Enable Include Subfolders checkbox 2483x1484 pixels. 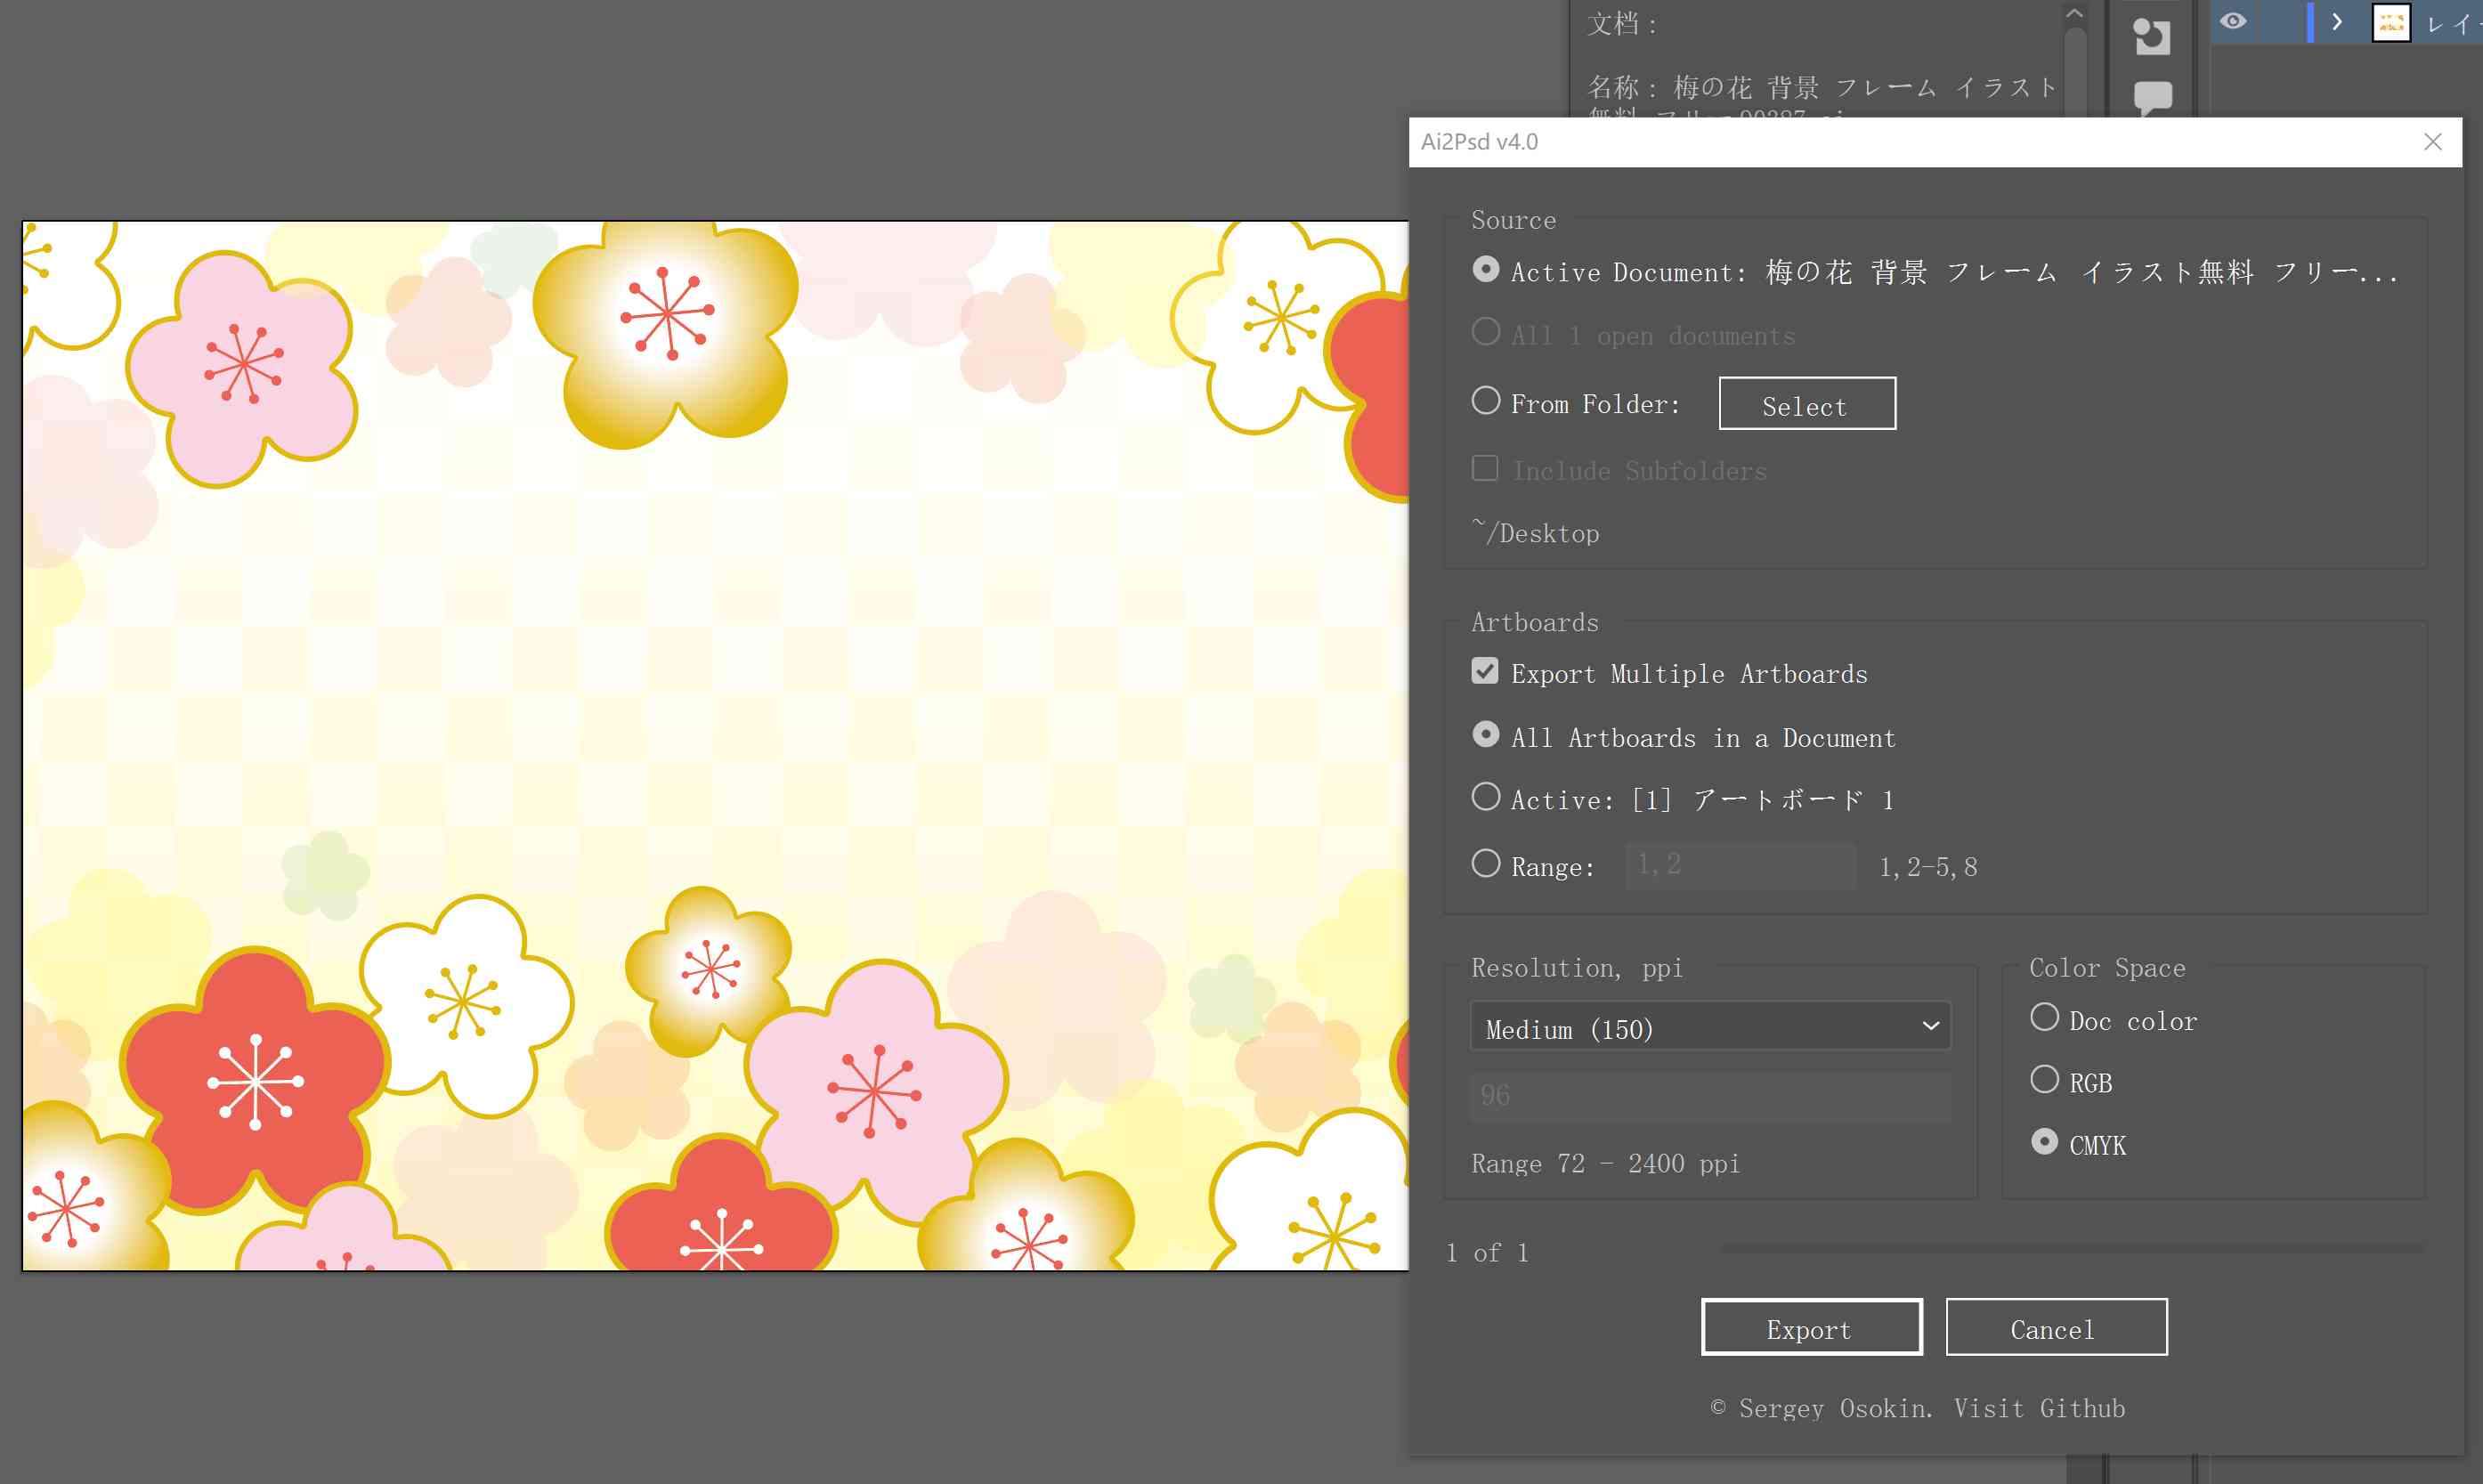[x=1485, y=468]
